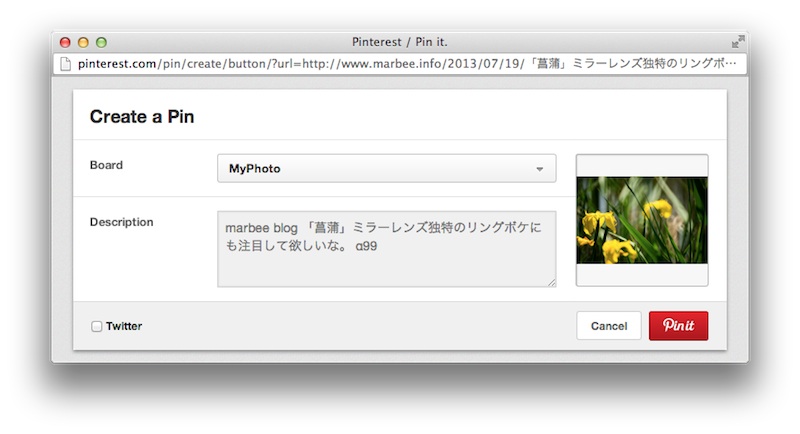Click inside the Description text area

386,248
